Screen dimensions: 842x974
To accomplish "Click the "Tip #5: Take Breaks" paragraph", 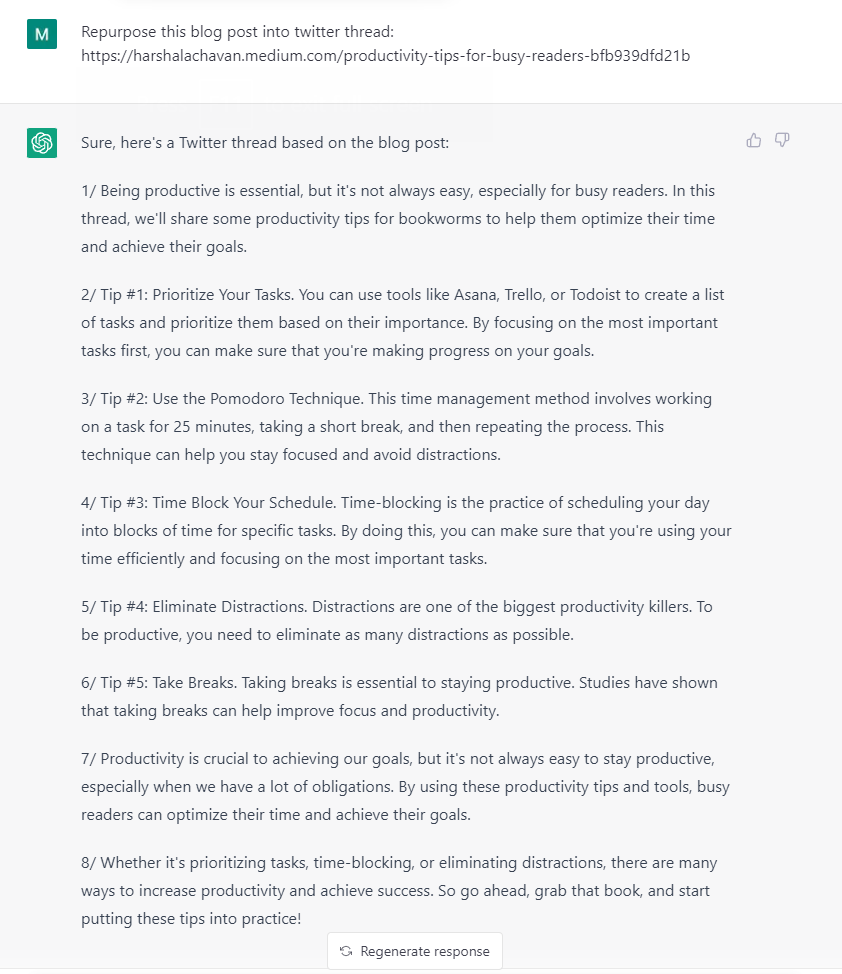I will 399,696.
